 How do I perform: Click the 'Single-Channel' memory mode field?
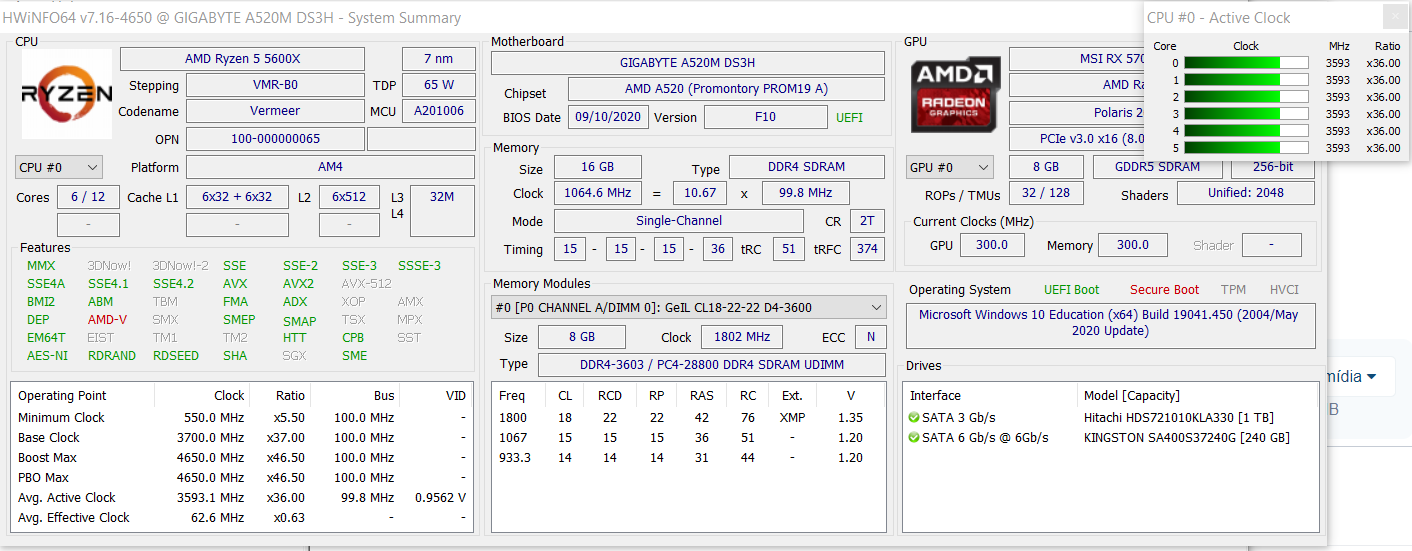coord(678,221)
